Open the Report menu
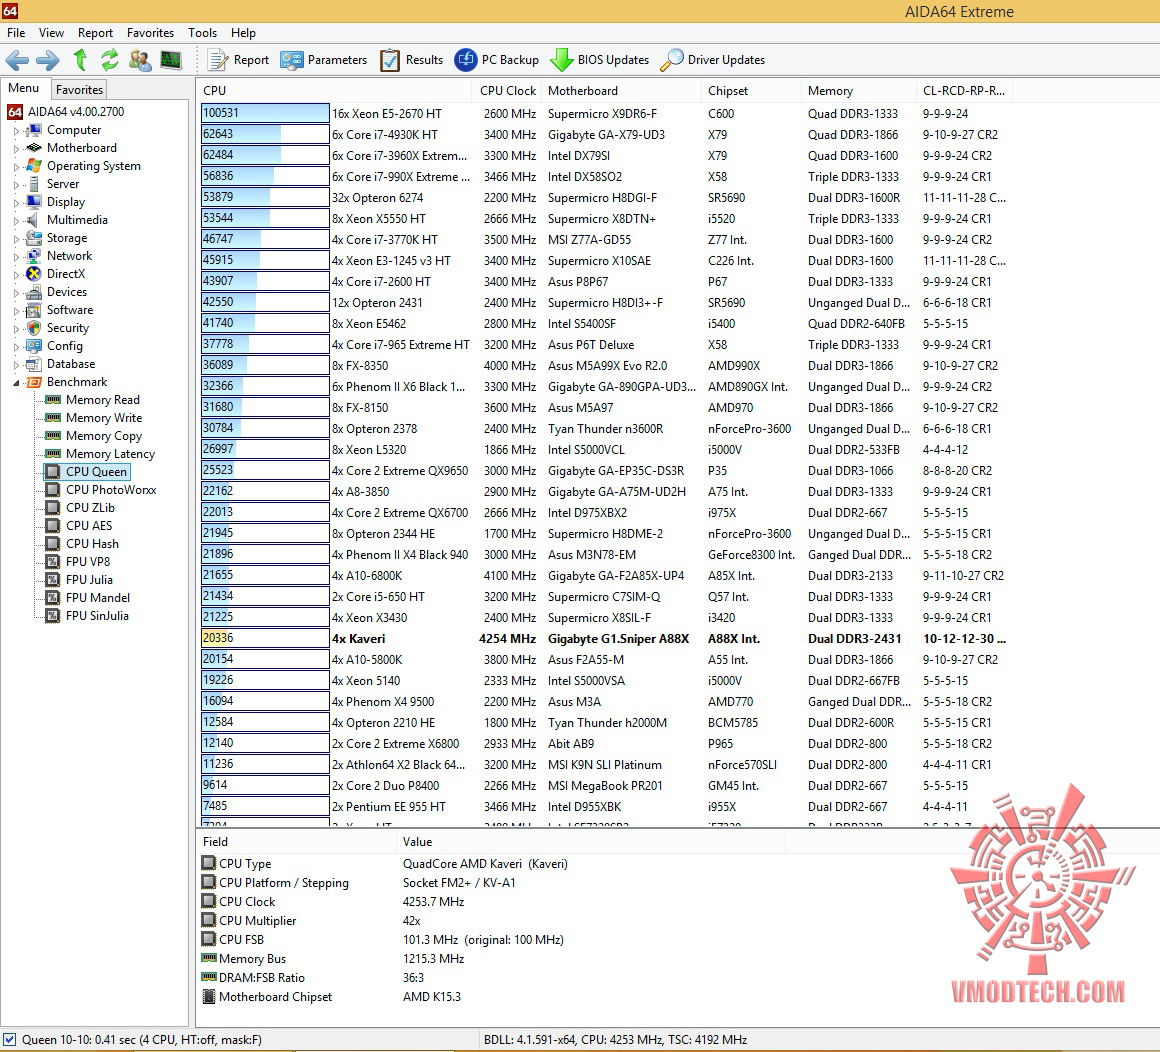This screenshot has height=1052, width=1160. point(95,33)
